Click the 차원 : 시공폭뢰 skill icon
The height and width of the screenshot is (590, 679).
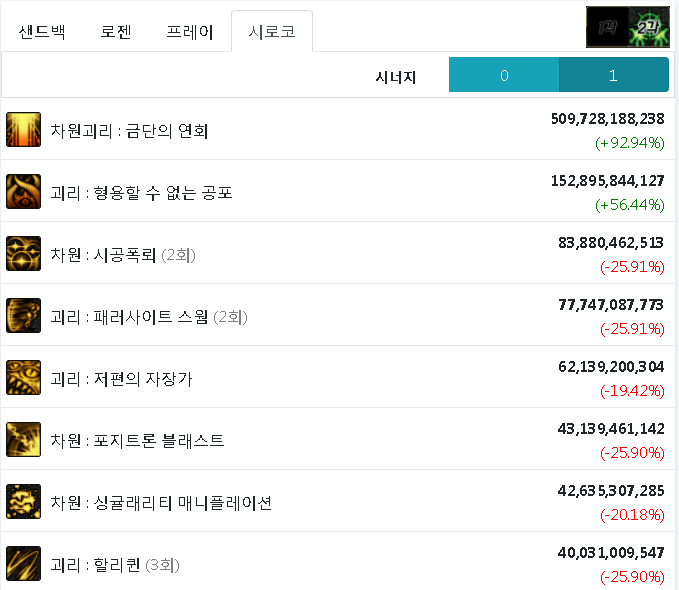(23, 254)
